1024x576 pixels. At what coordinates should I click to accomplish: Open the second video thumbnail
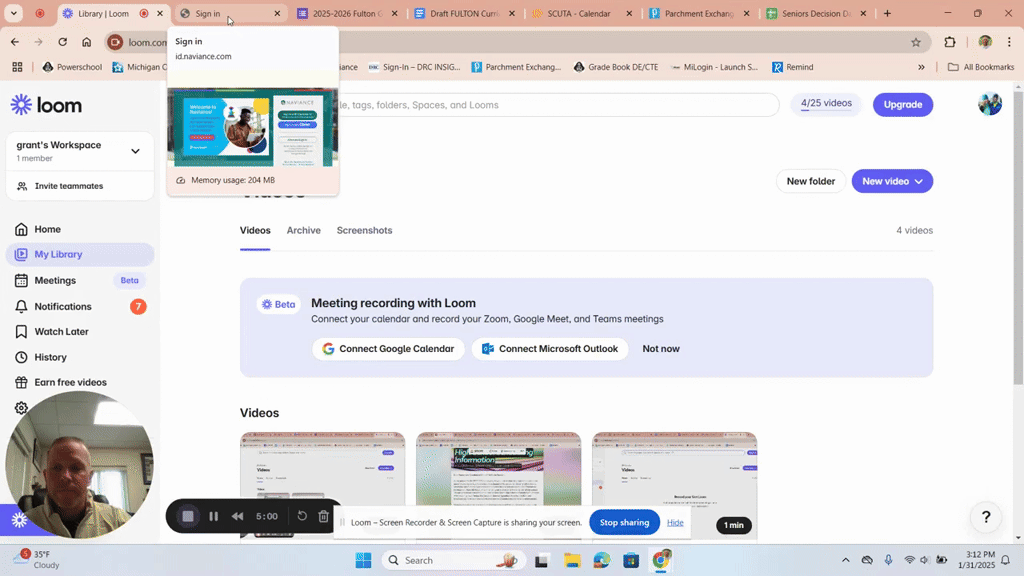[x=498, y=485]
